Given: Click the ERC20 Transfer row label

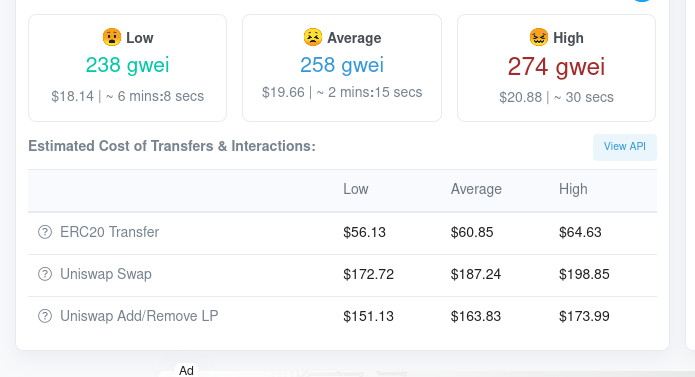Looking at the screenshot, I should pos(109,232).
